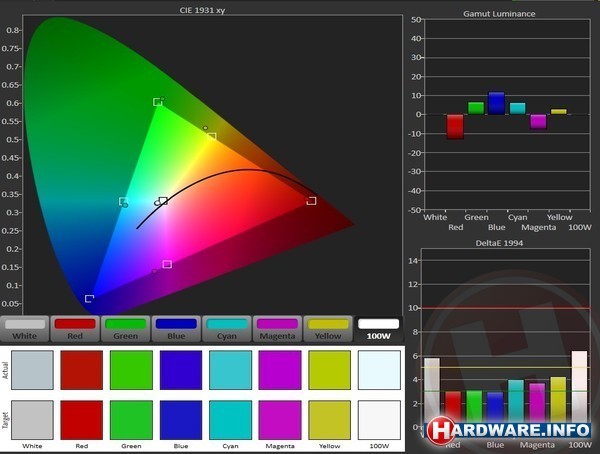The image size is (600, 454).
Task: Click the CIE 1931 xy chart title
Action: coord(202,10)
